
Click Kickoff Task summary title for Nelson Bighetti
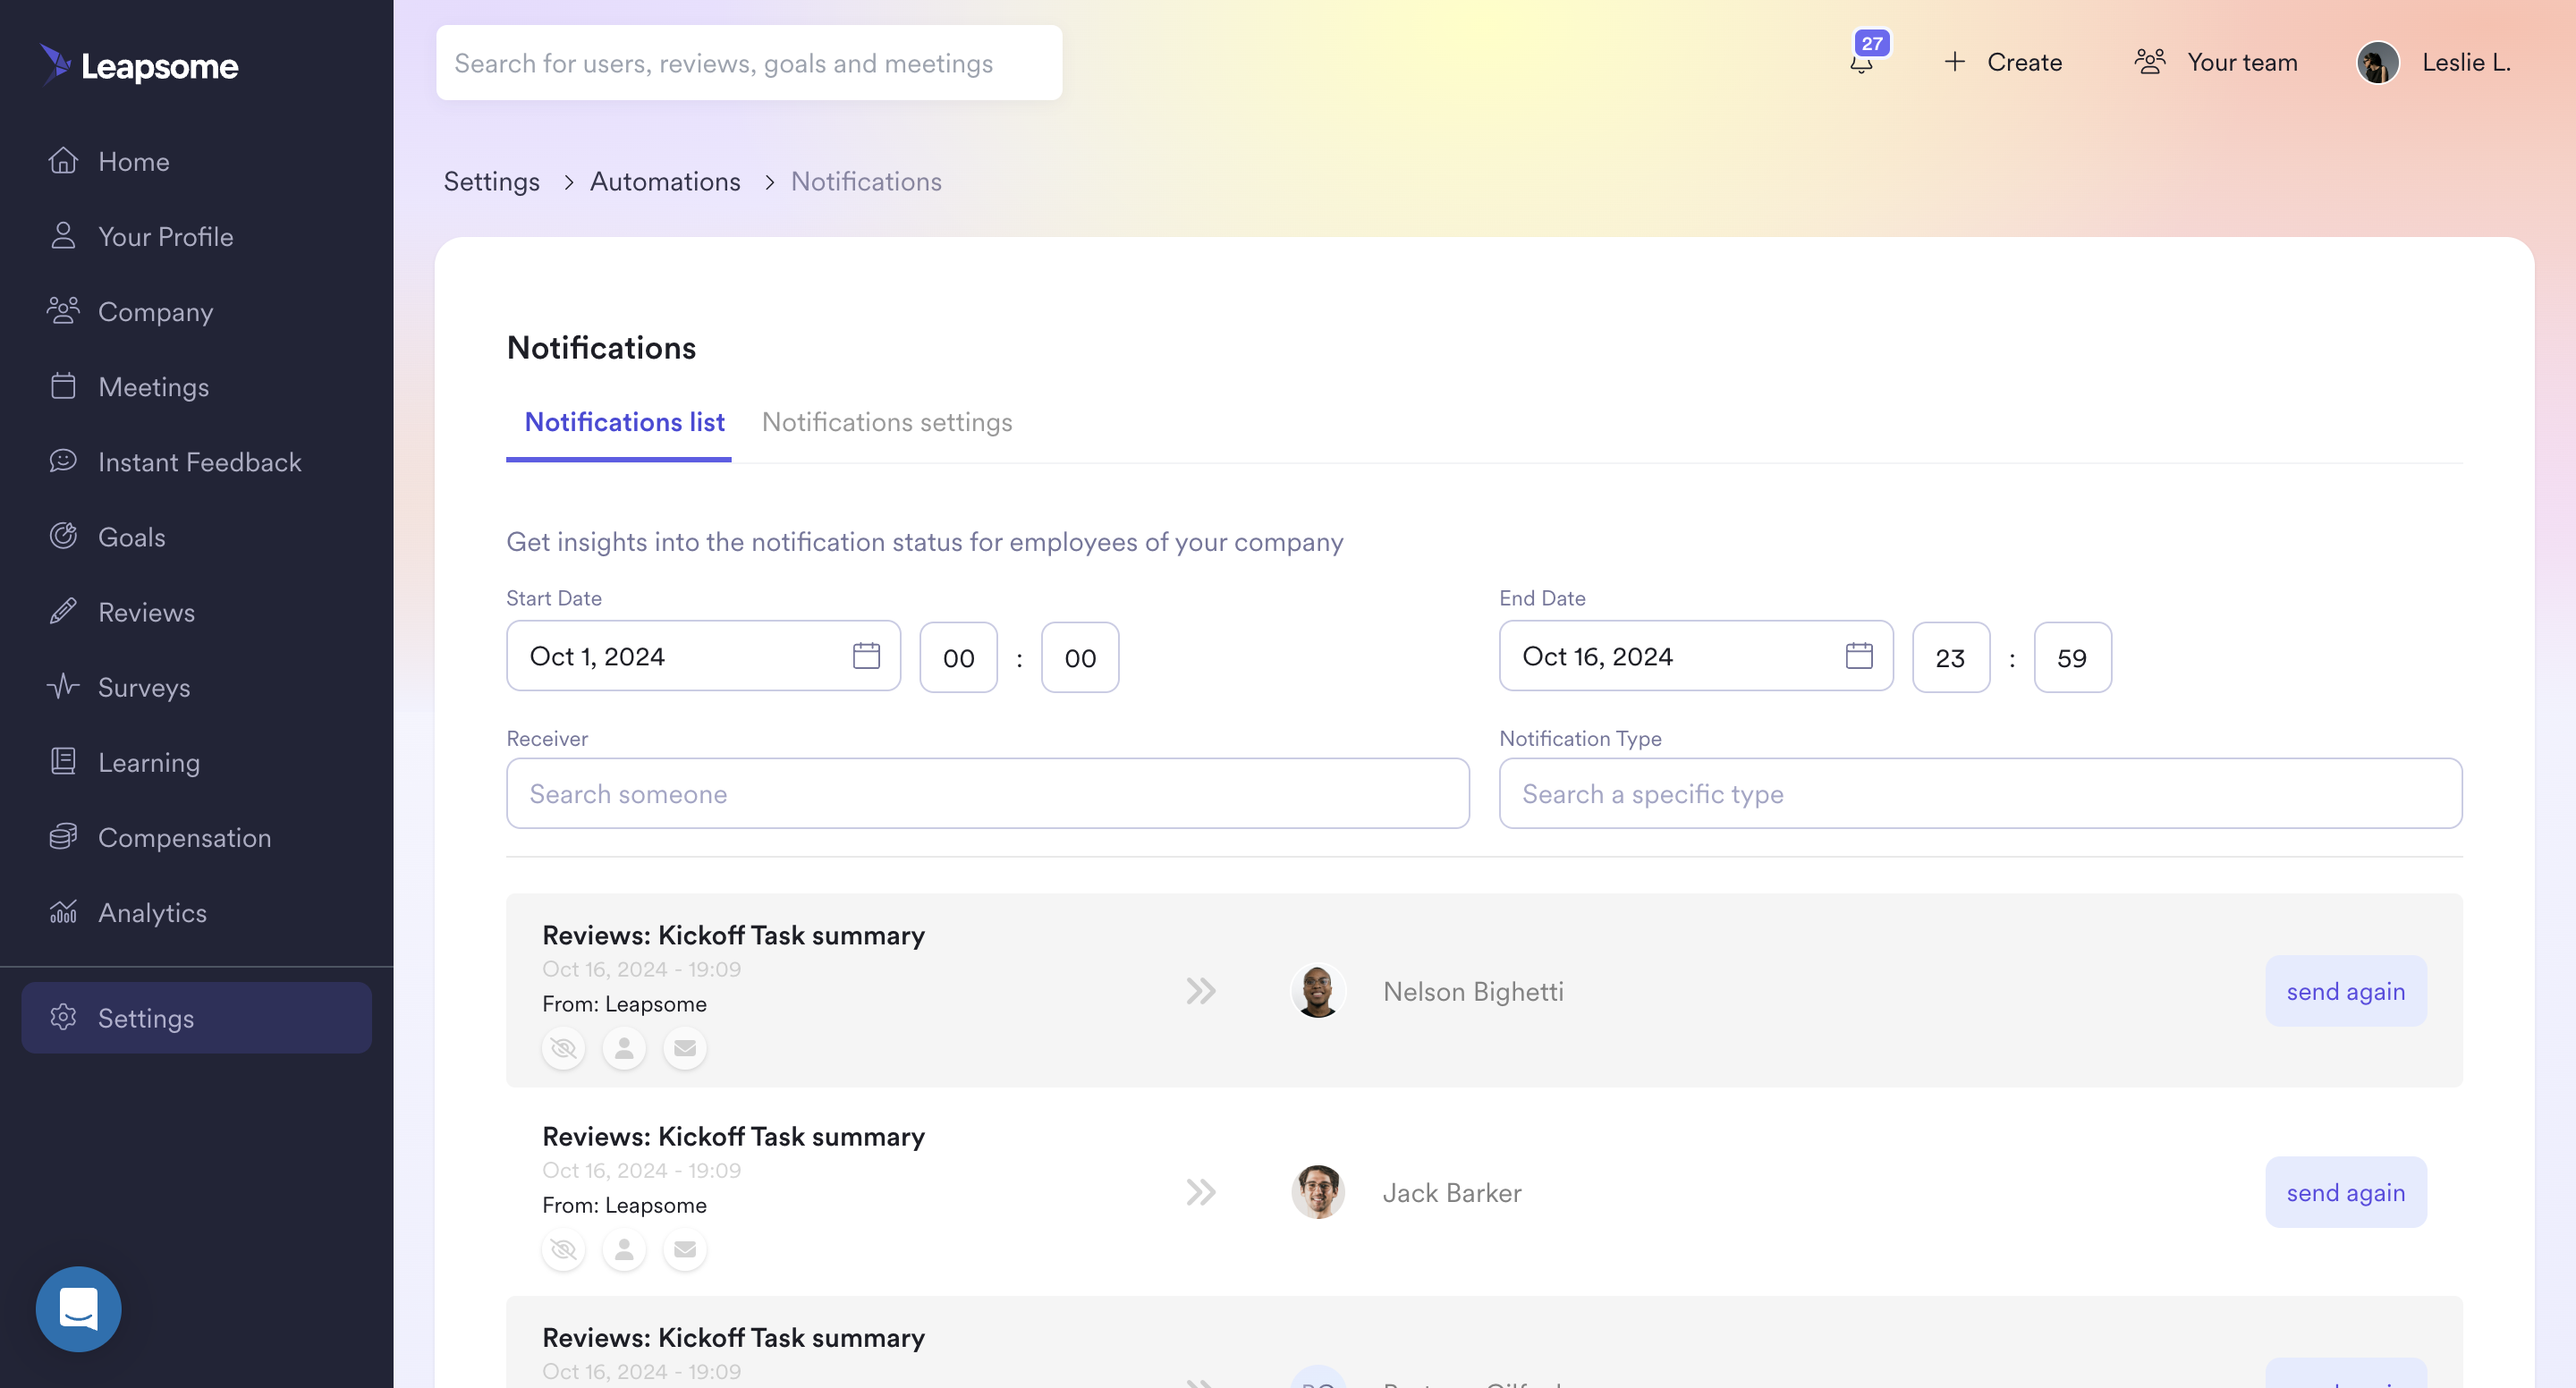(733, 935)
